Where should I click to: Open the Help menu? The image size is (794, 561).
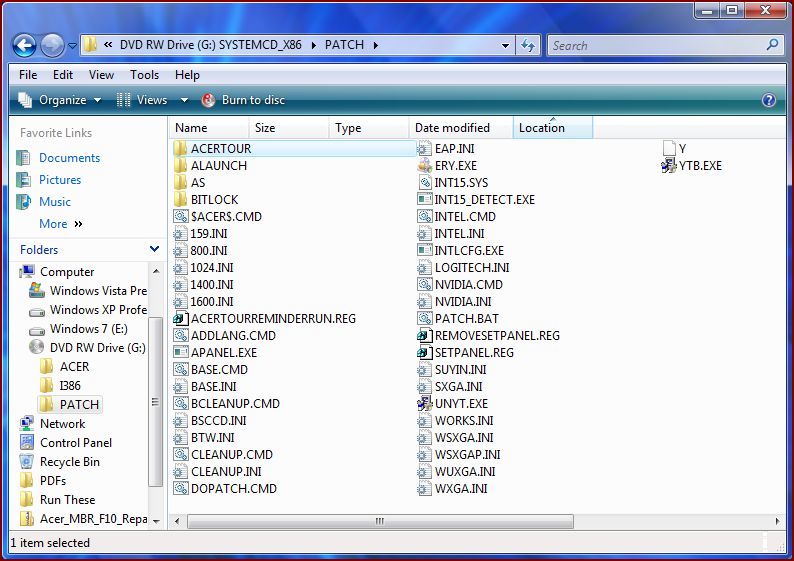[187, 75]
